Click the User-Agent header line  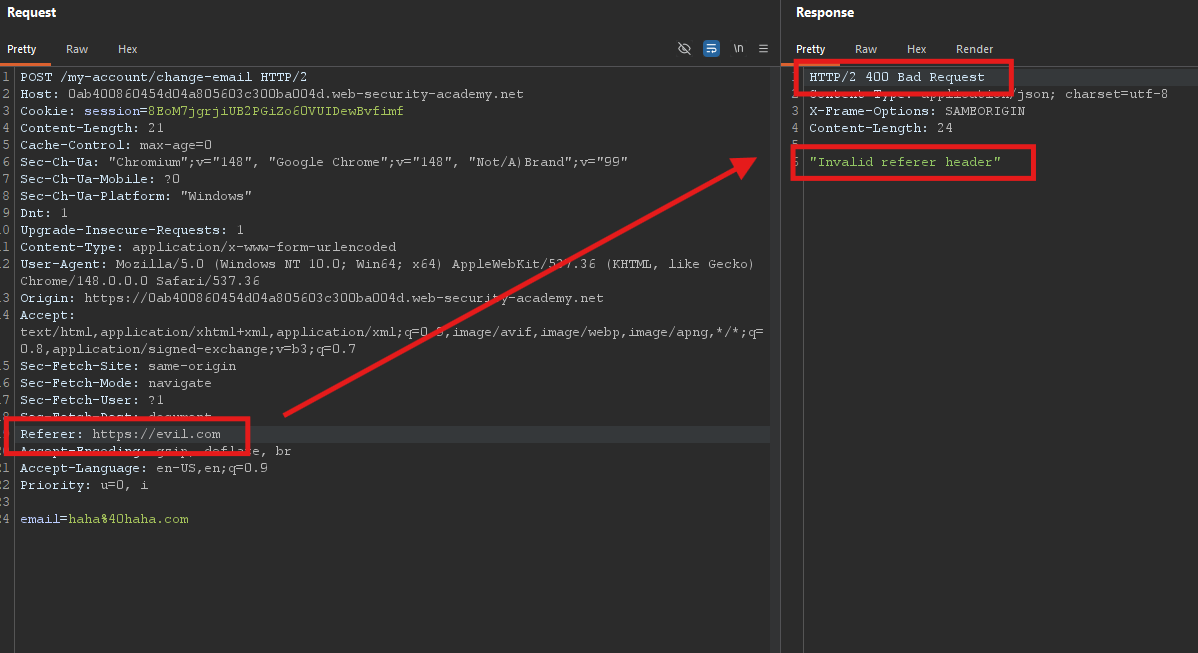tap(387, 264)
